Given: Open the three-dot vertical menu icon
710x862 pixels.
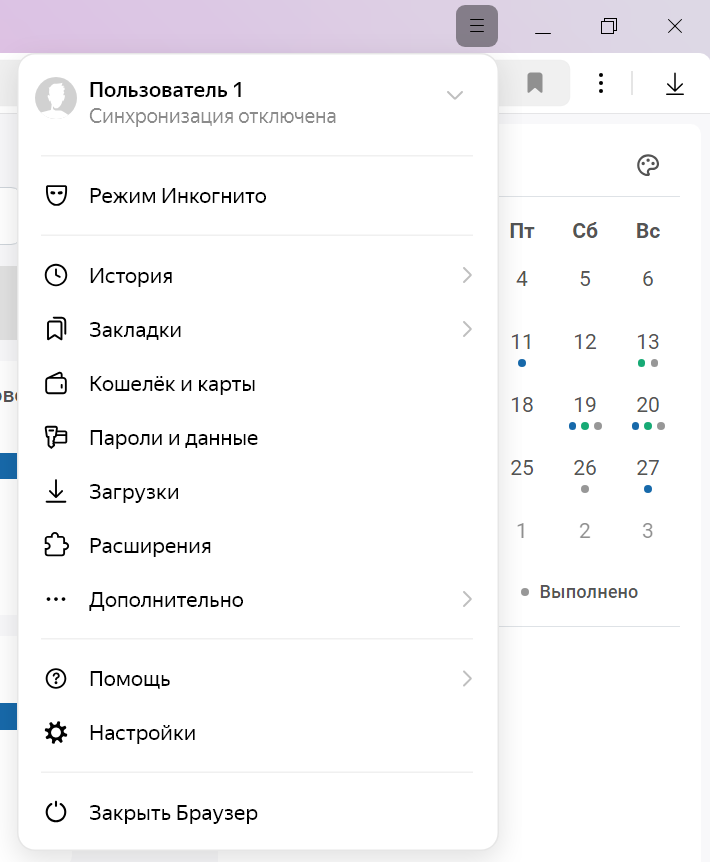Looking at the screenshot, I should coord(600,84).
